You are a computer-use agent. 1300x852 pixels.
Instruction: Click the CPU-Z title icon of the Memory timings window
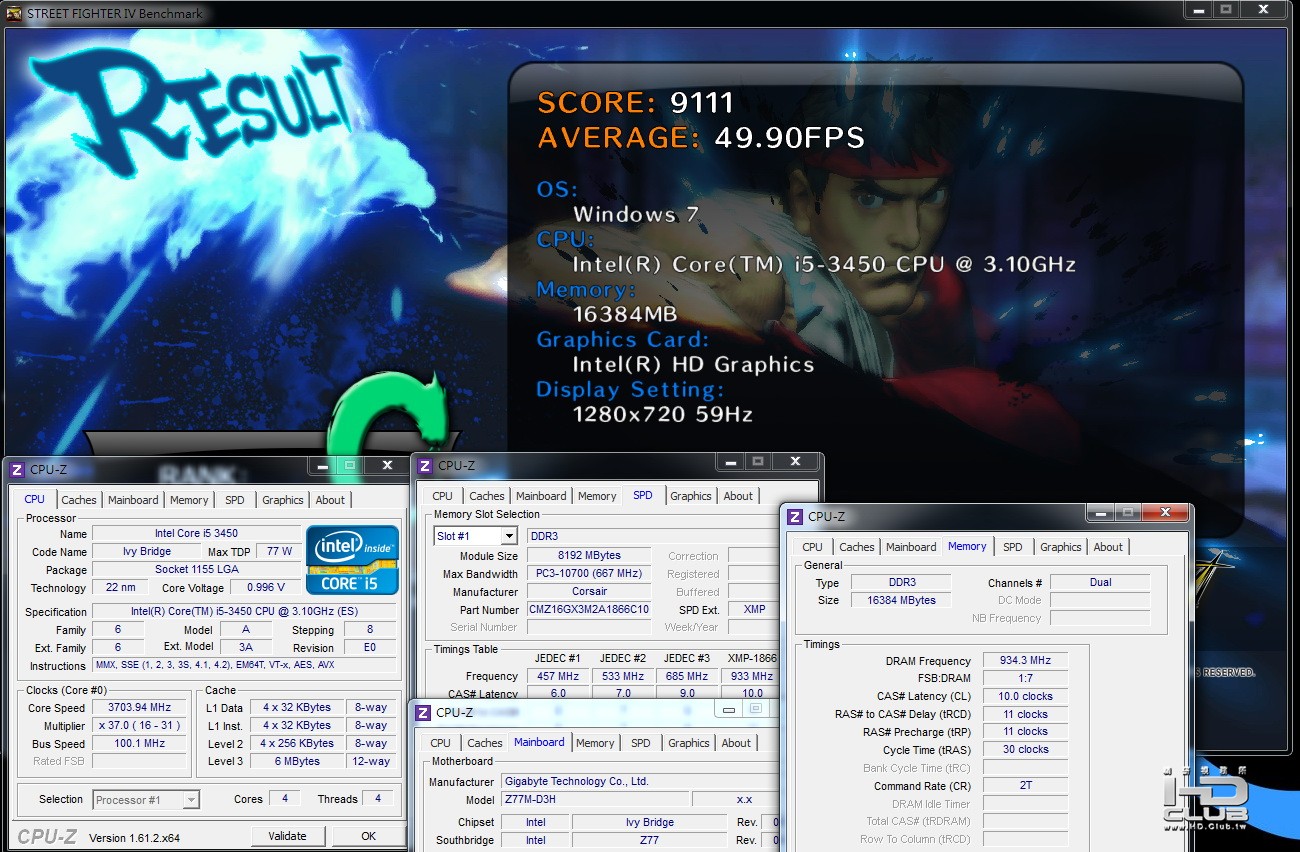point(795,517)
